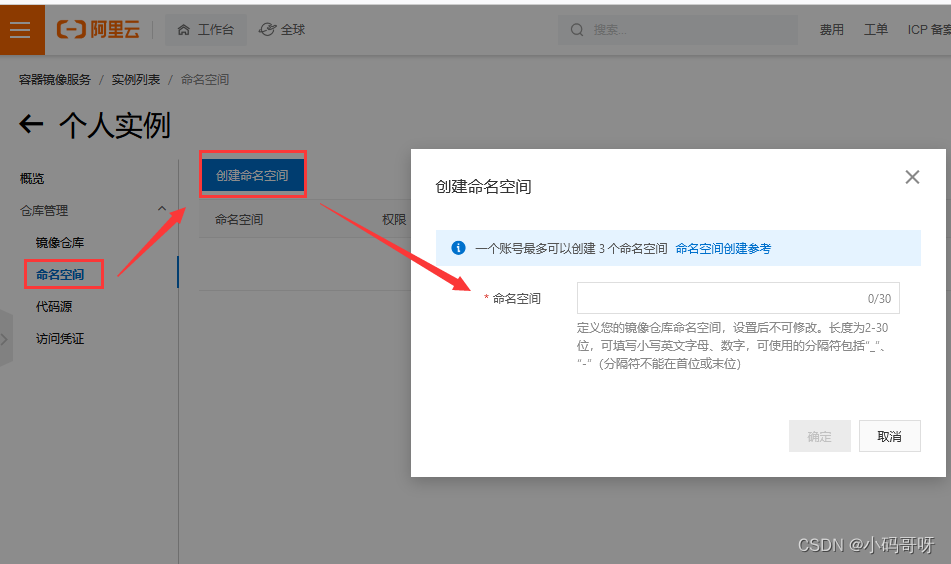Click the top search box
Image resolution: width=951 pixels, height=564 pixels.
677,30
